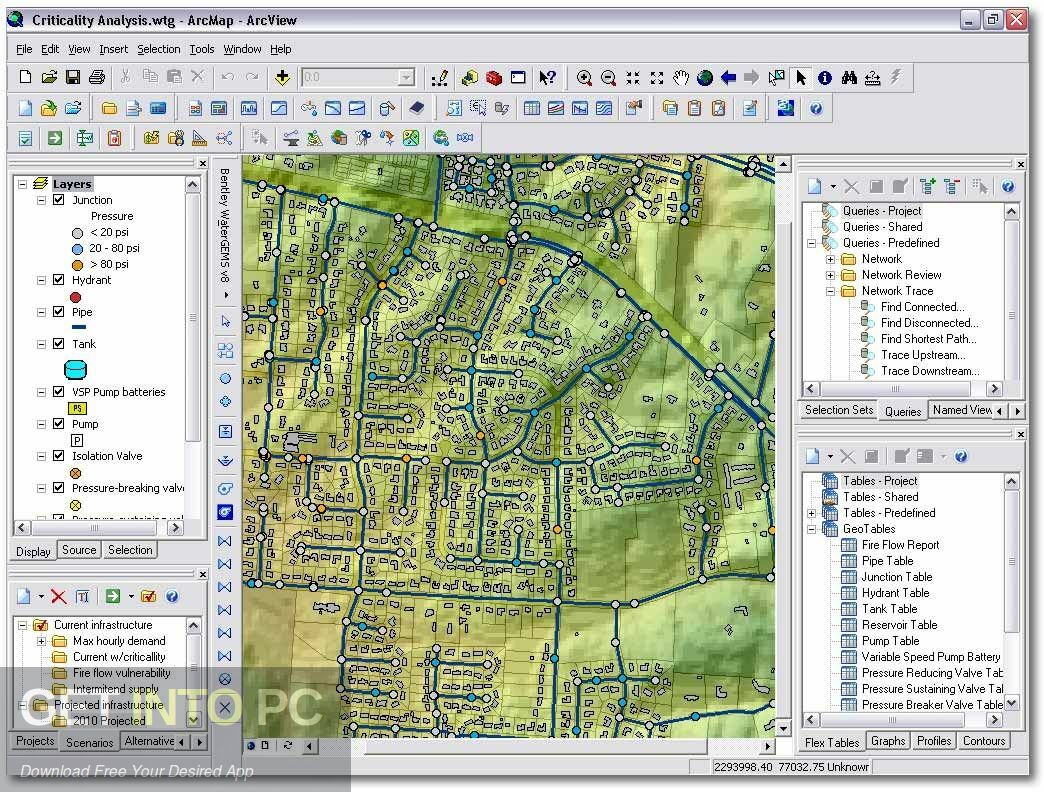Viewport: 1044px width, 792px height.
Task: Select Current w/criticallity scenario
Action: coord(119,657)
